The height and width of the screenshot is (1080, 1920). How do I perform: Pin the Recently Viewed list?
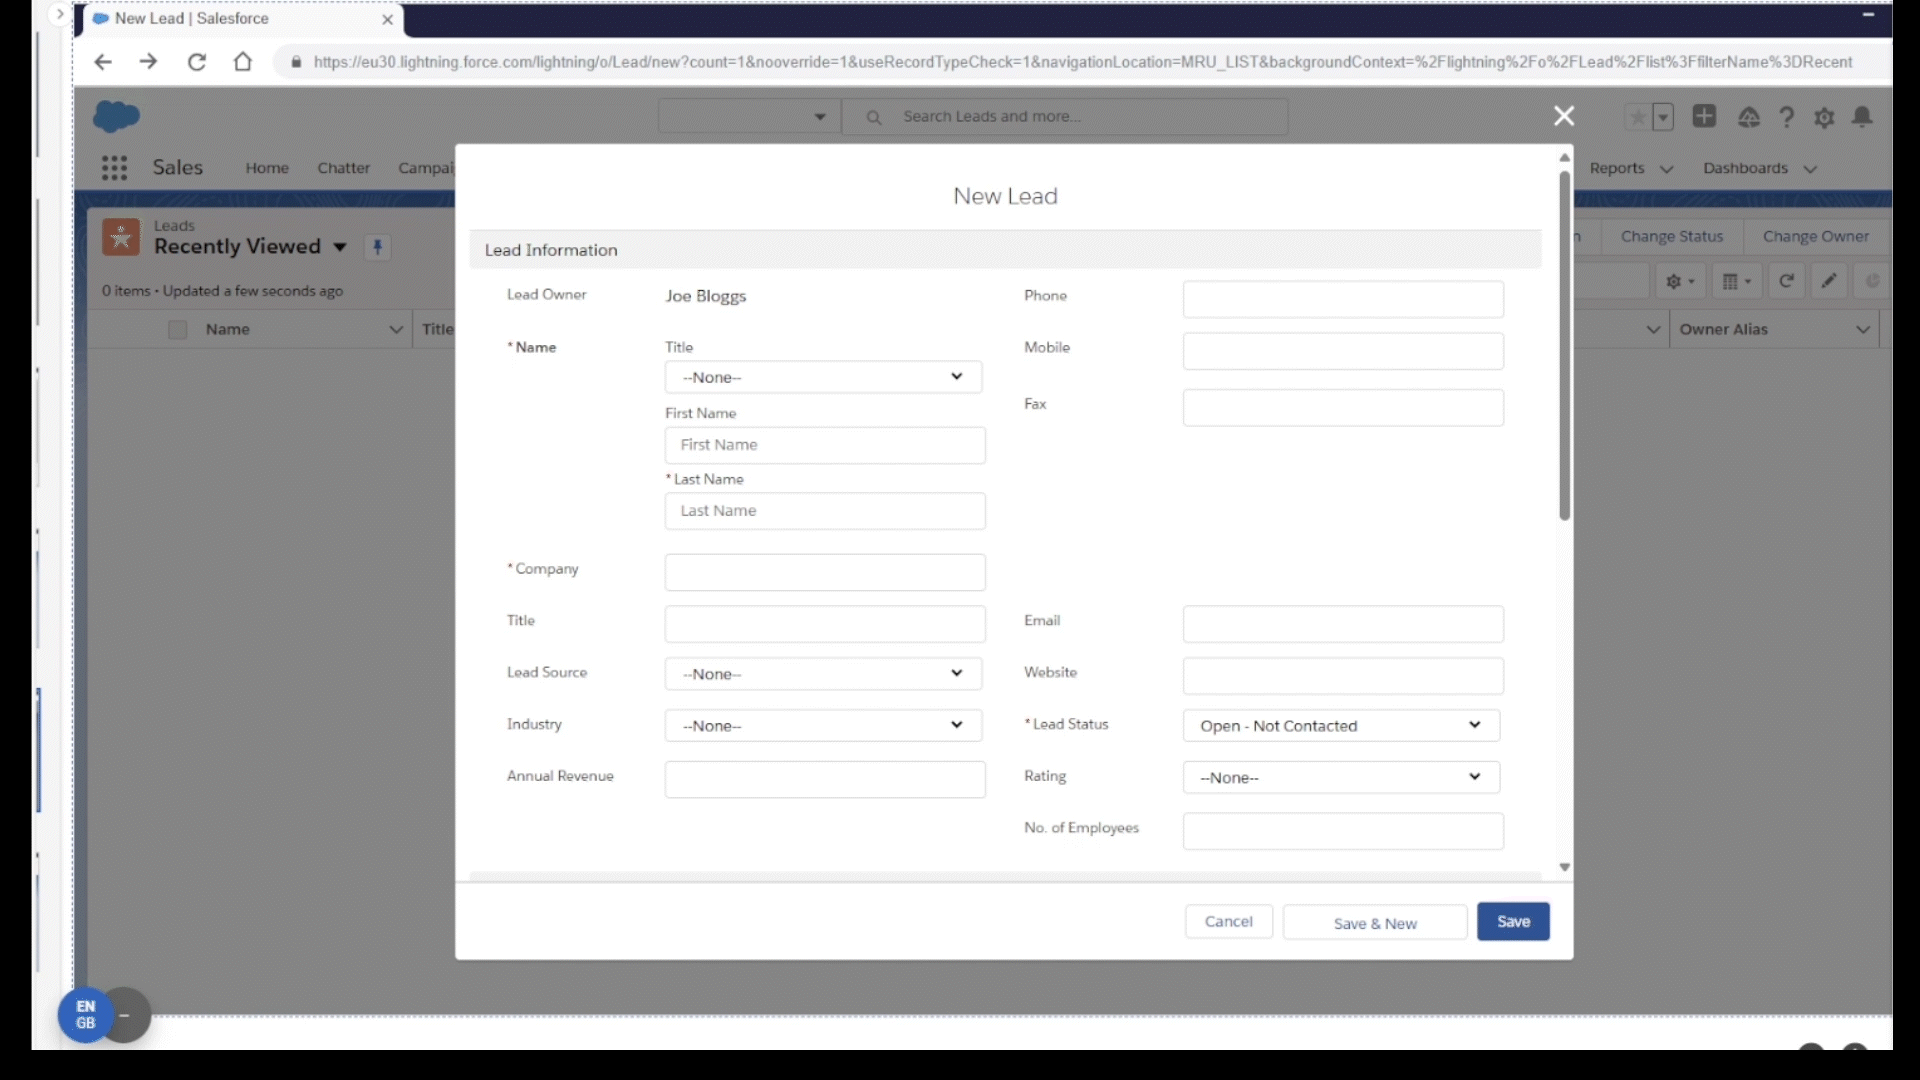(377, 246)
